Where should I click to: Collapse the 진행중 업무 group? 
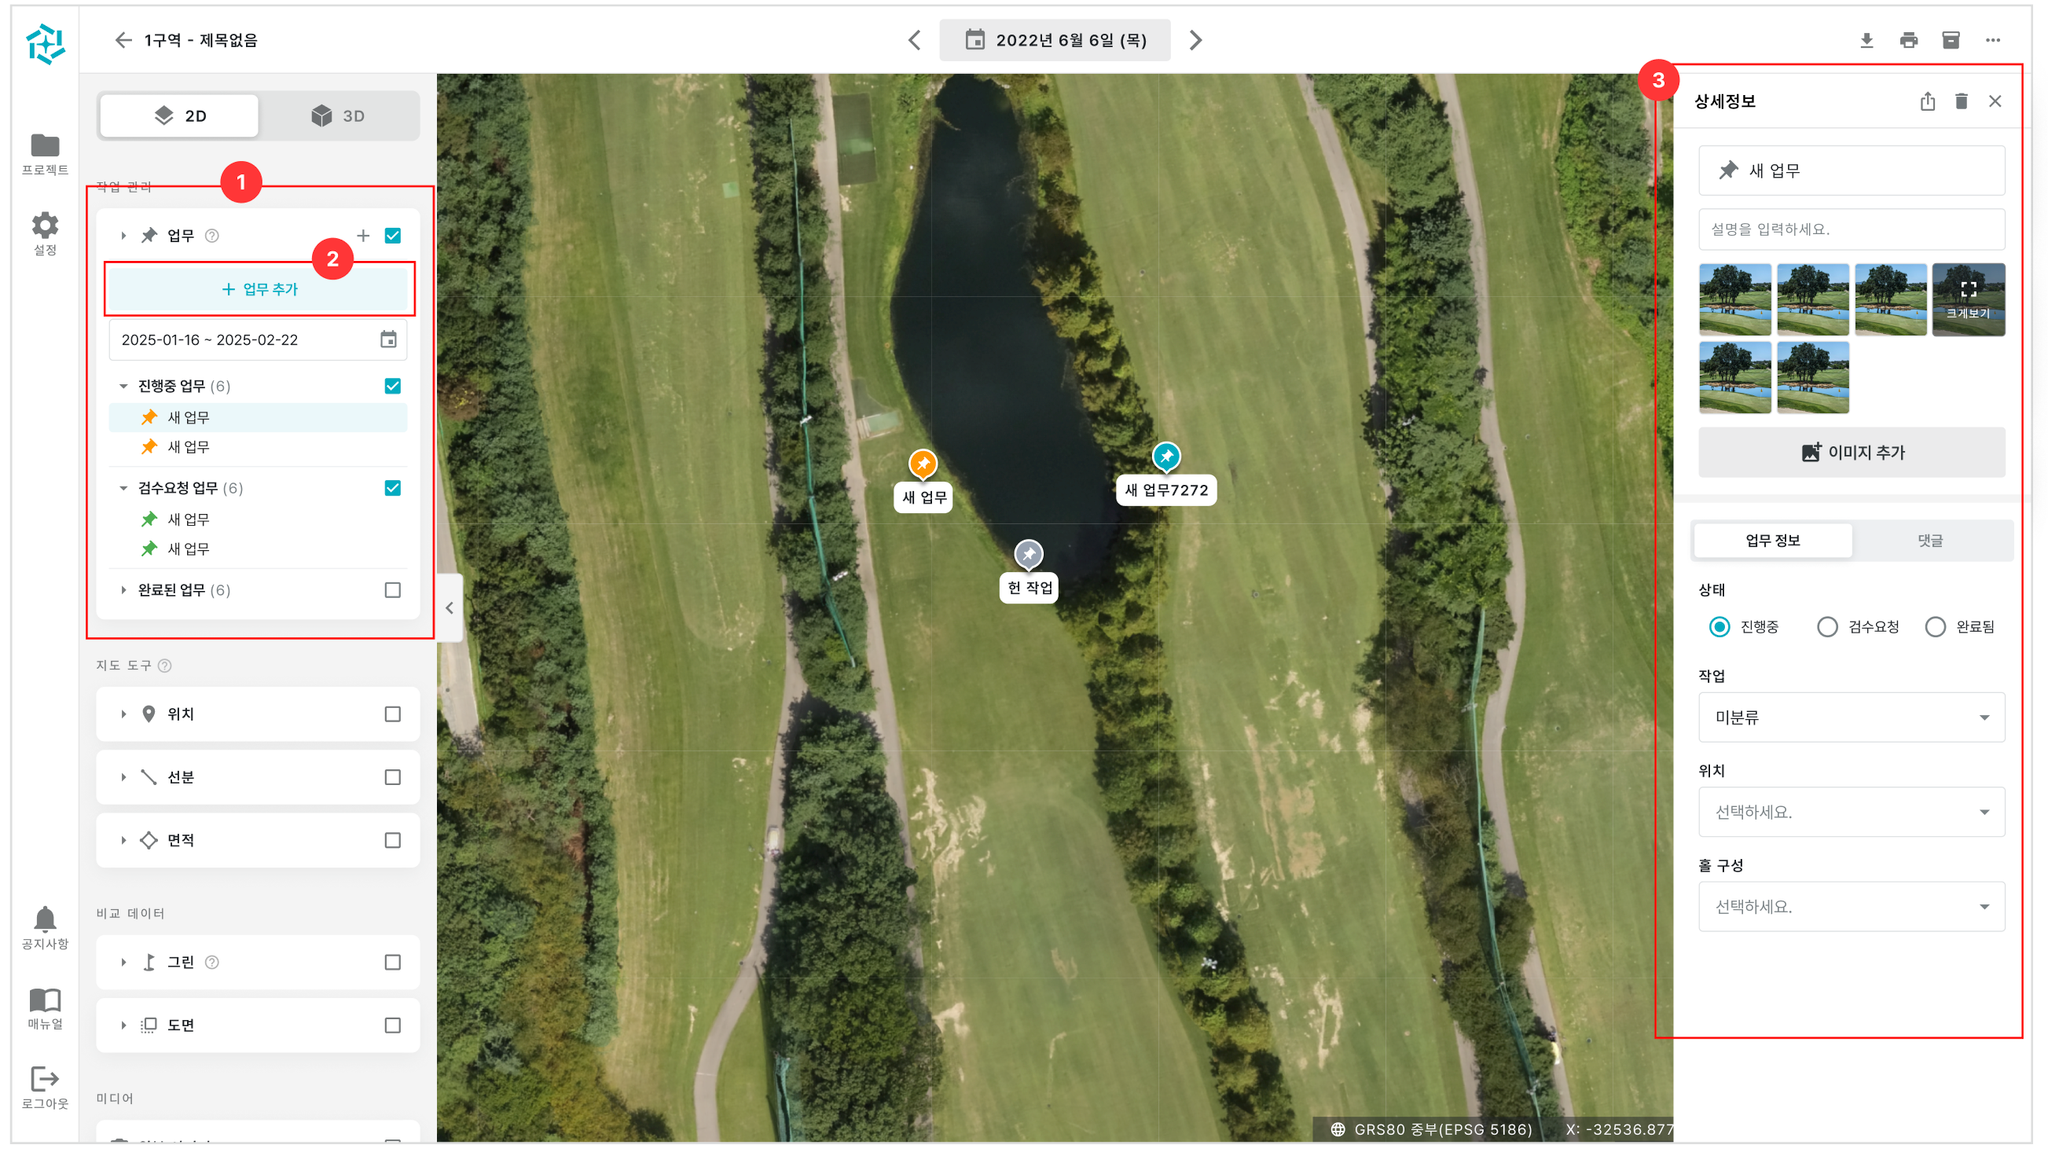[x=123, y=386]
